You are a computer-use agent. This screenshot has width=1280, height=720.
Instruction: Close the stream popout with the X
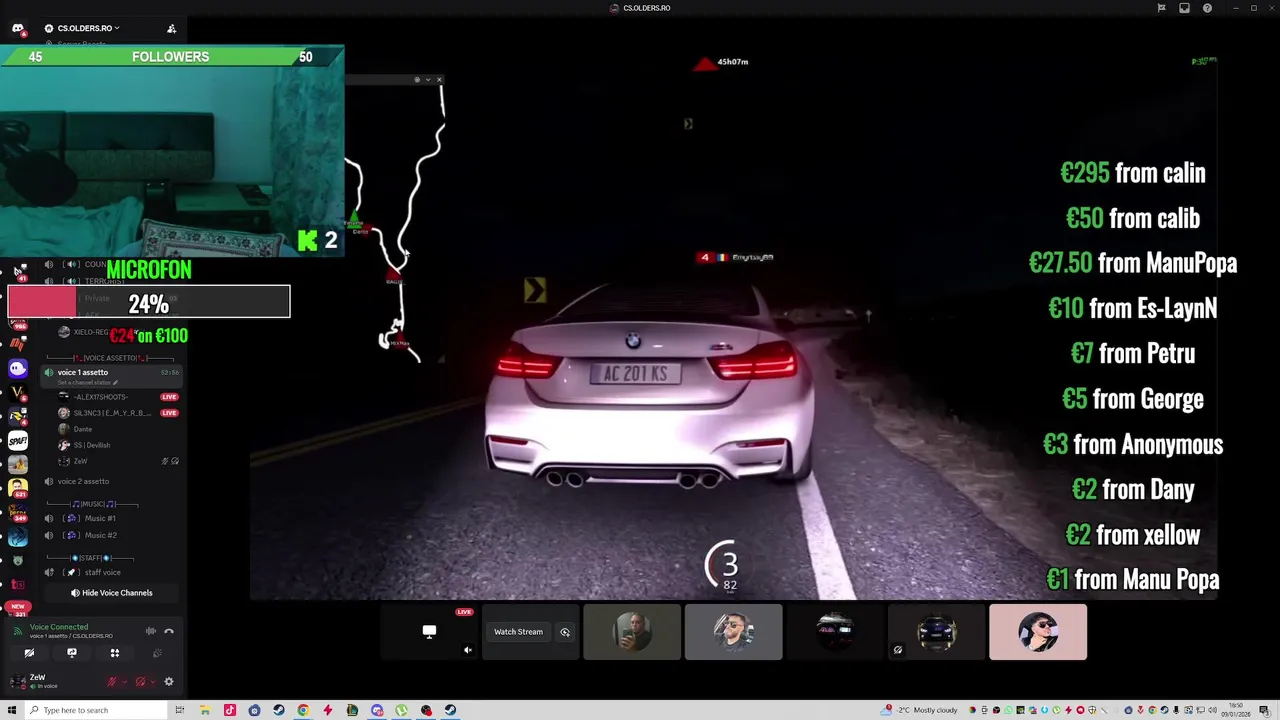point(440,80)
